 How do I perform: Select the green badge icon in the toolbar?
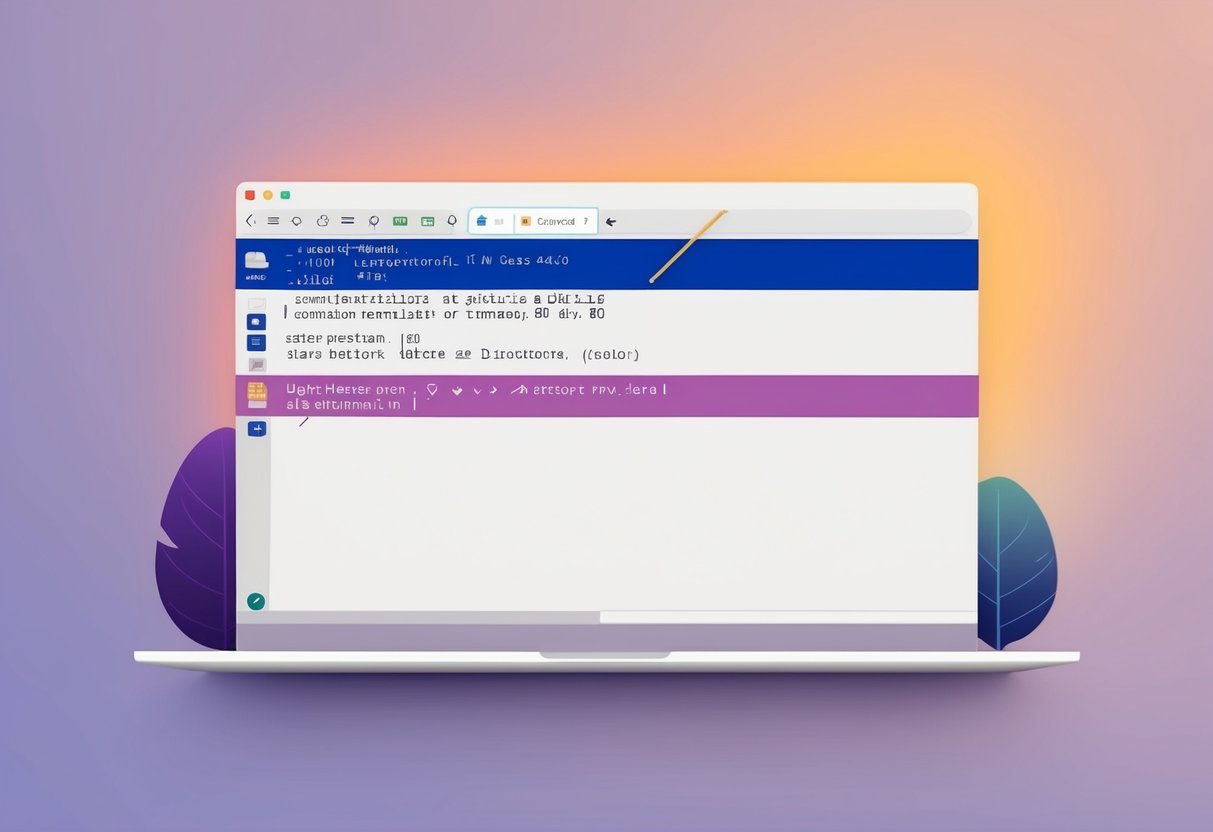point(400,221)
